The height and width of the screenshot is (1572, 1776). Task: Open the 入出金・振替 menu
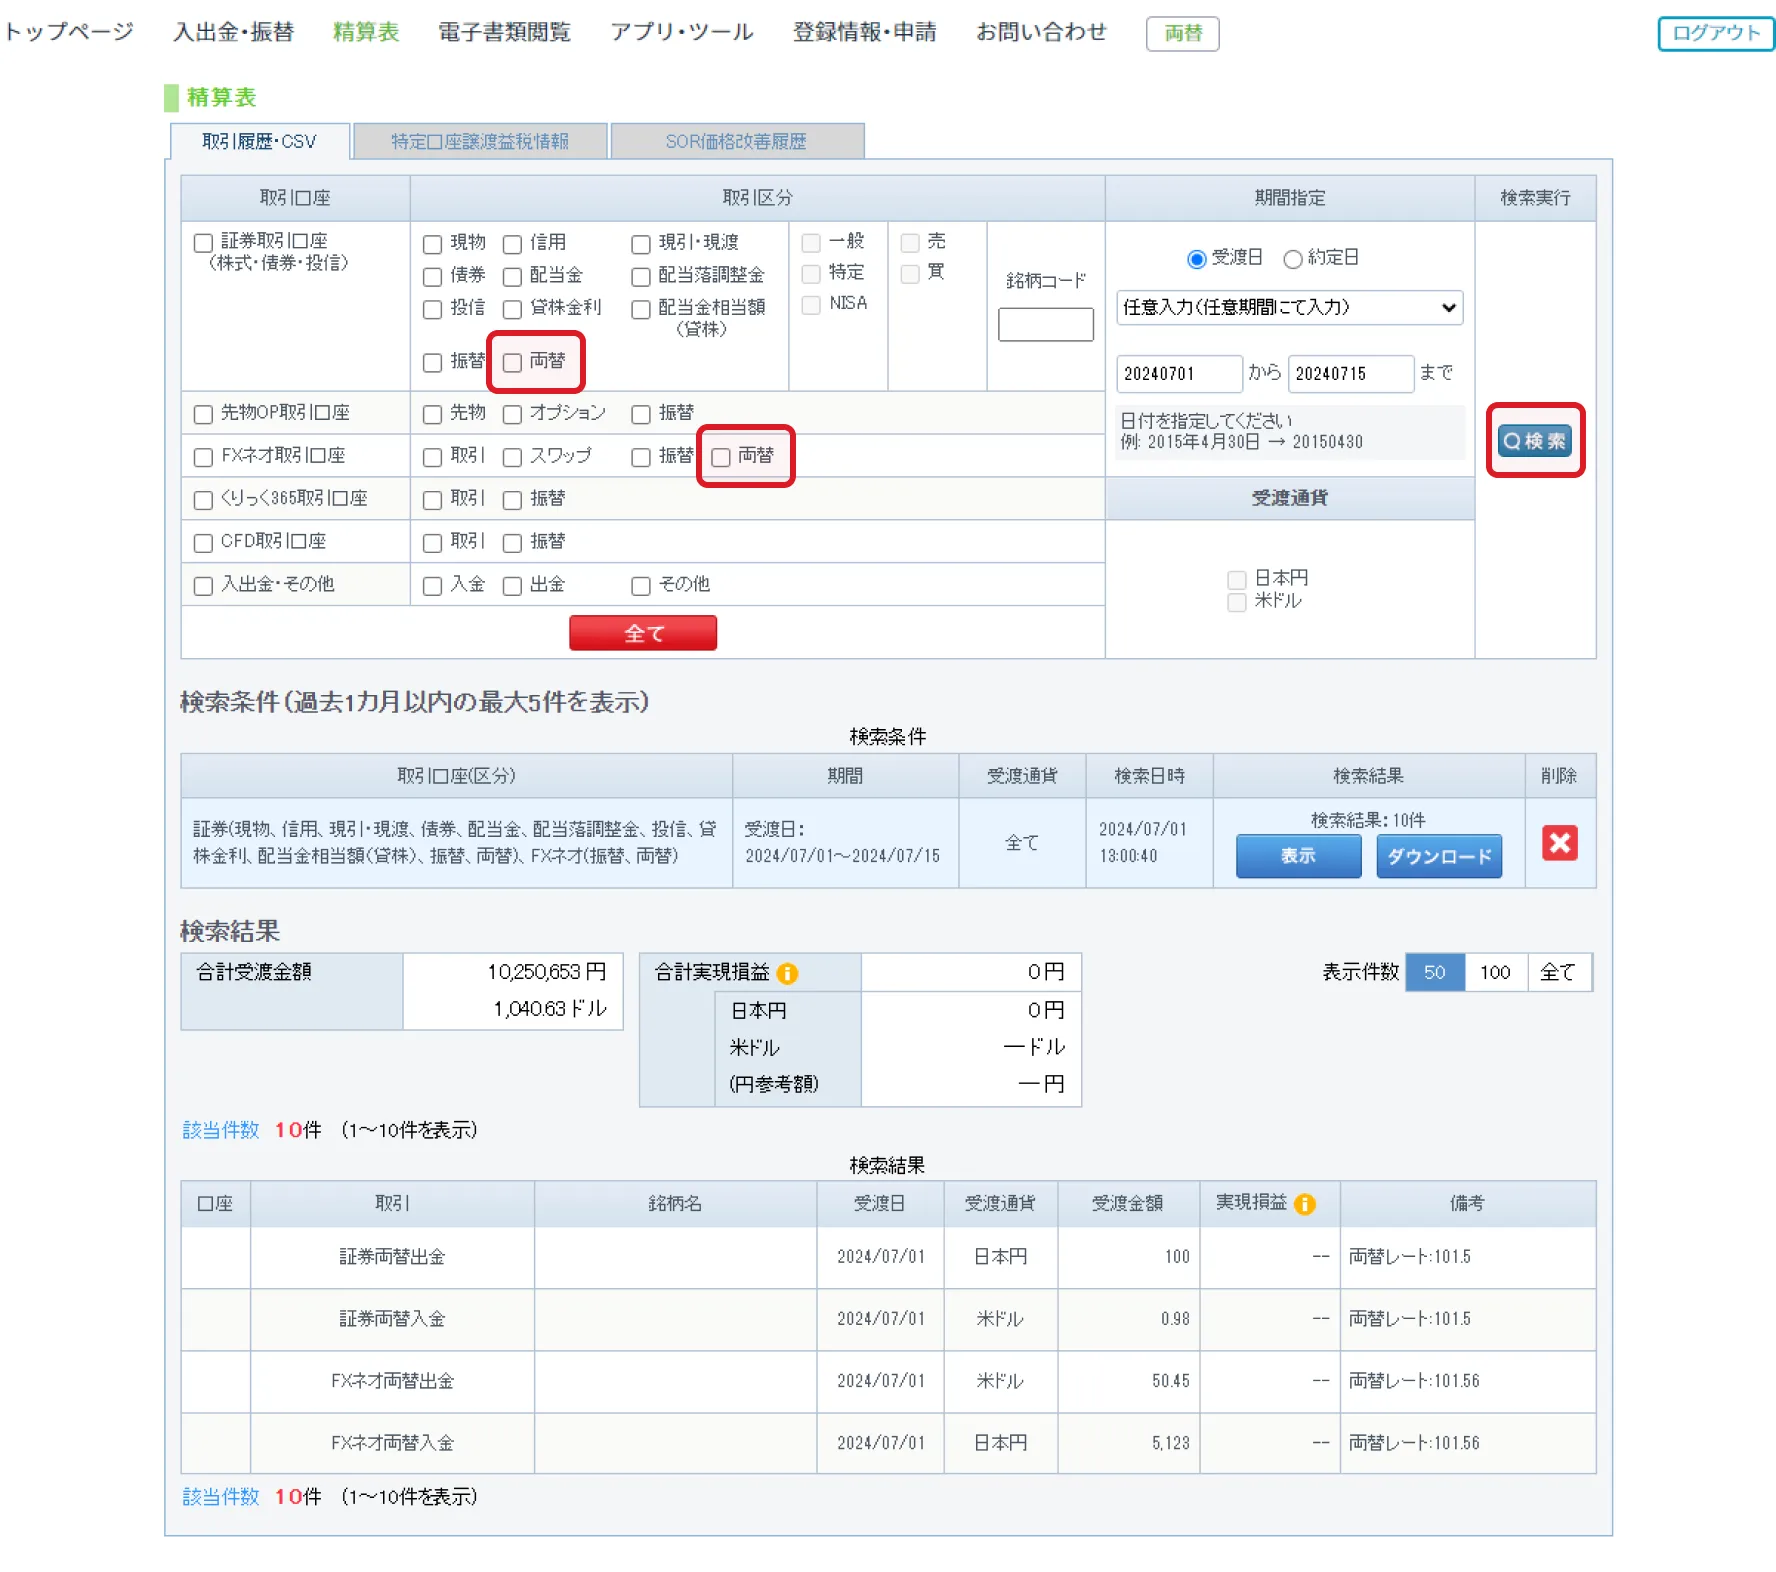233,32
